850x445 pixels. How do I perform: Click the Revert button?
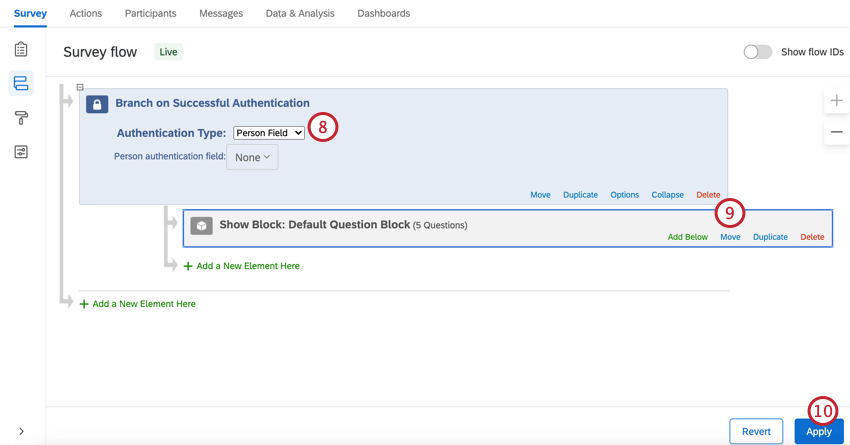coord(756,431)
